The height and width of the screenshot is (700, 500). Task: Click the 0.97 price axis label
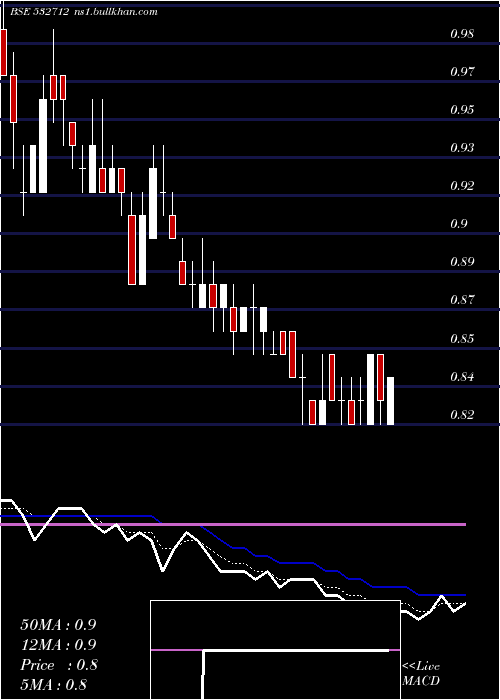pyautogui.click(x=462, y=71)
